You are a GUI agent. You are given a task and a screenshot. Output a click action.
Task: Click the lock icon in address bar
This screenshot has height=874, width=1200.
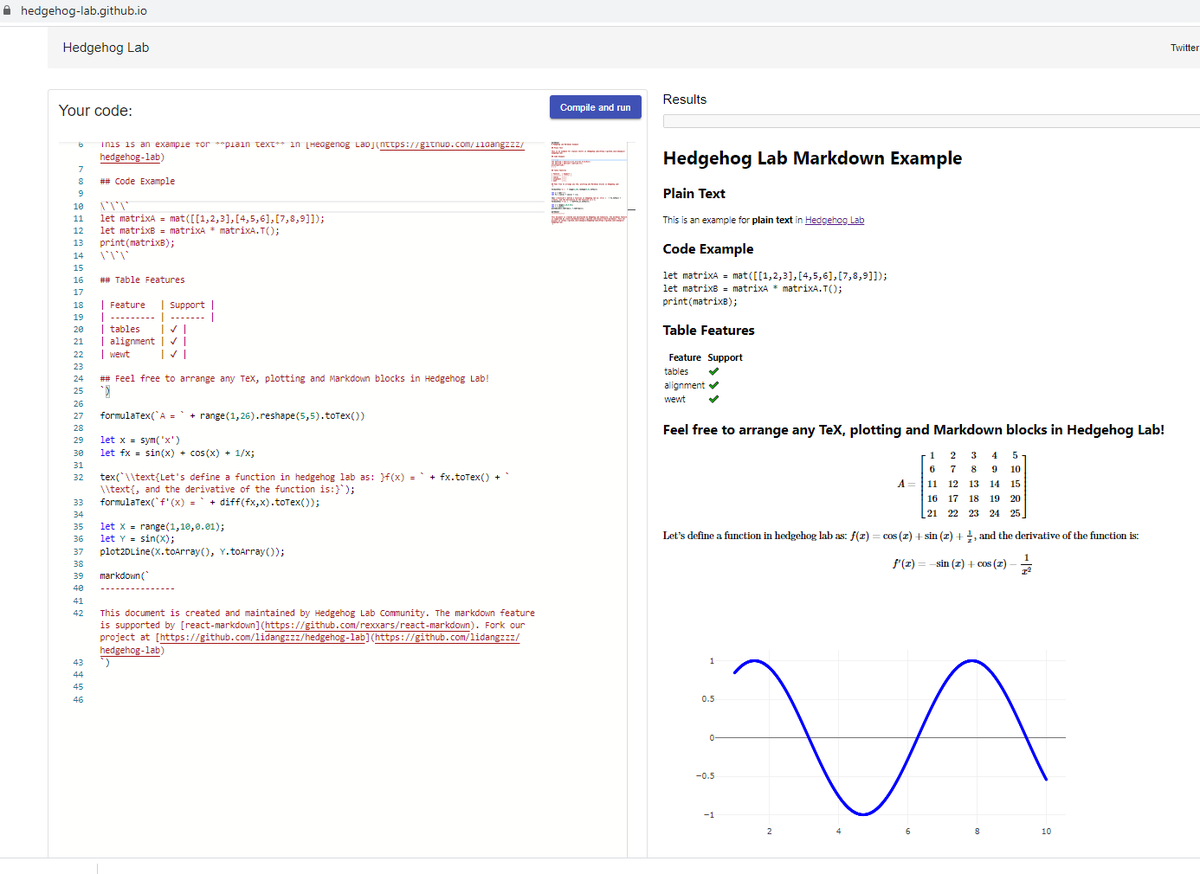point(8,10)
